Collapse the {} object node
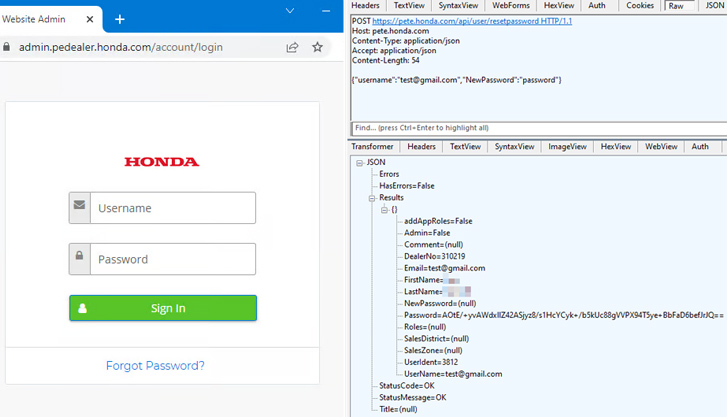This screenshot has width=728, height=417. click(x=384, y=210)
